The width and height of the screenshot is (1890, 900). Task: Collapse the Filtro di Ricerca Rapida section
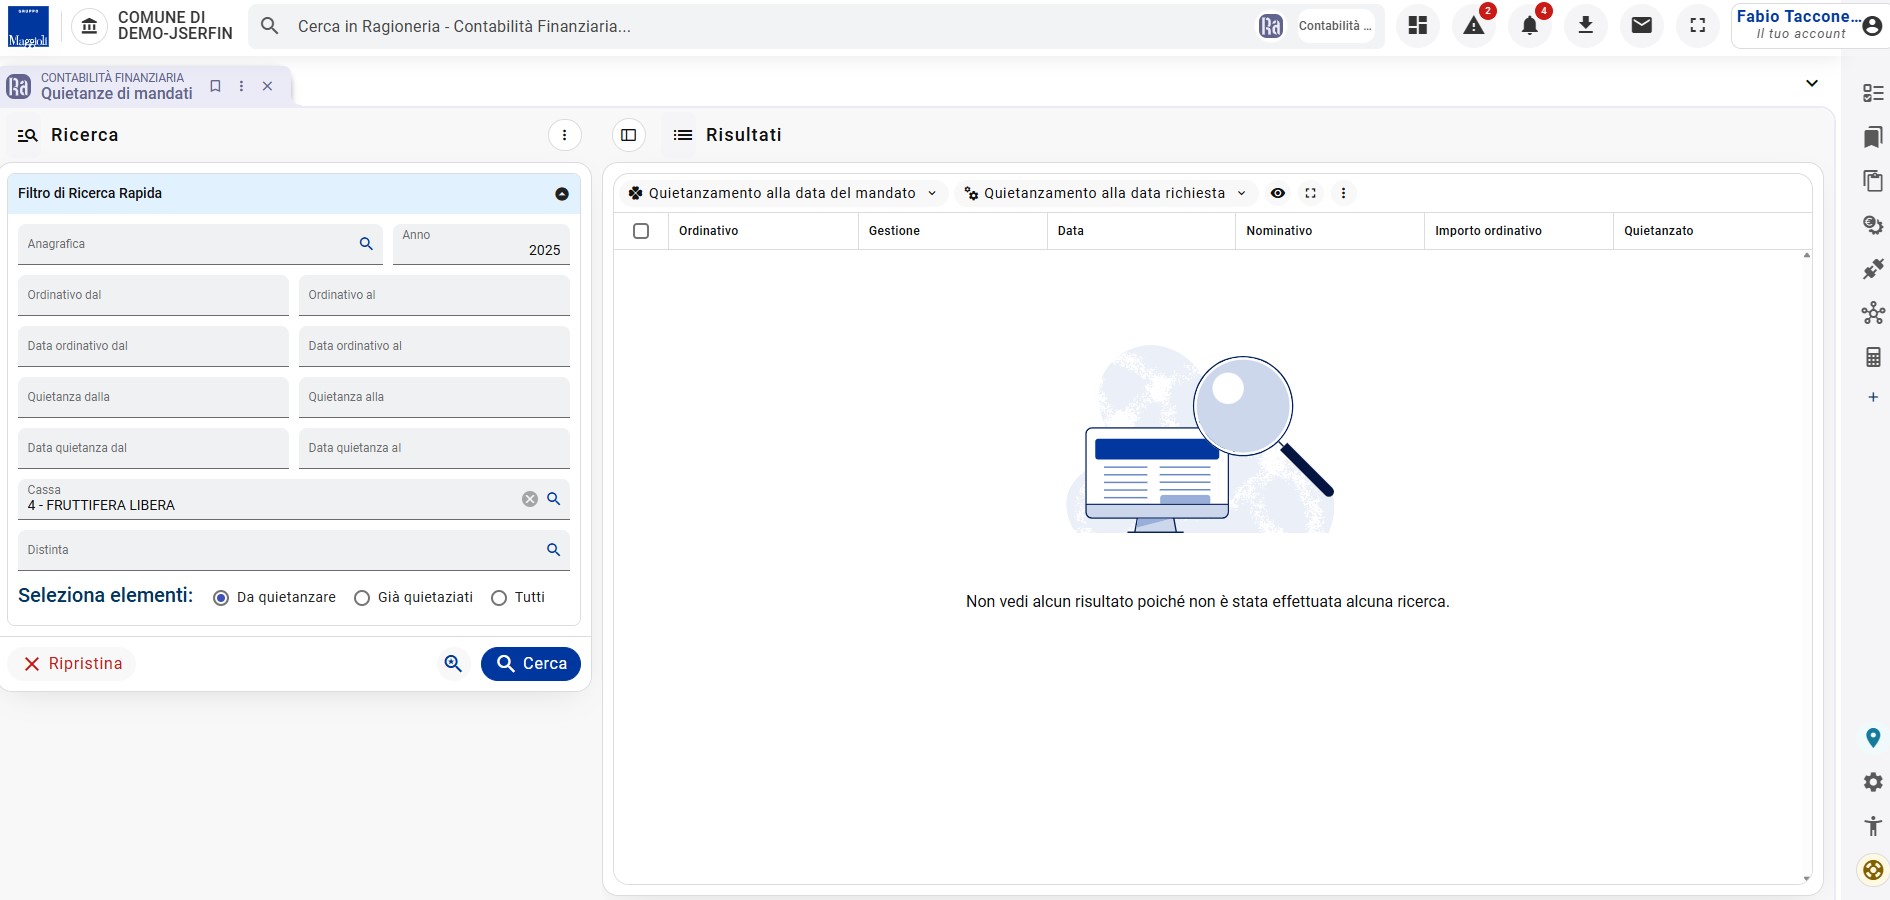pos(562,194)
